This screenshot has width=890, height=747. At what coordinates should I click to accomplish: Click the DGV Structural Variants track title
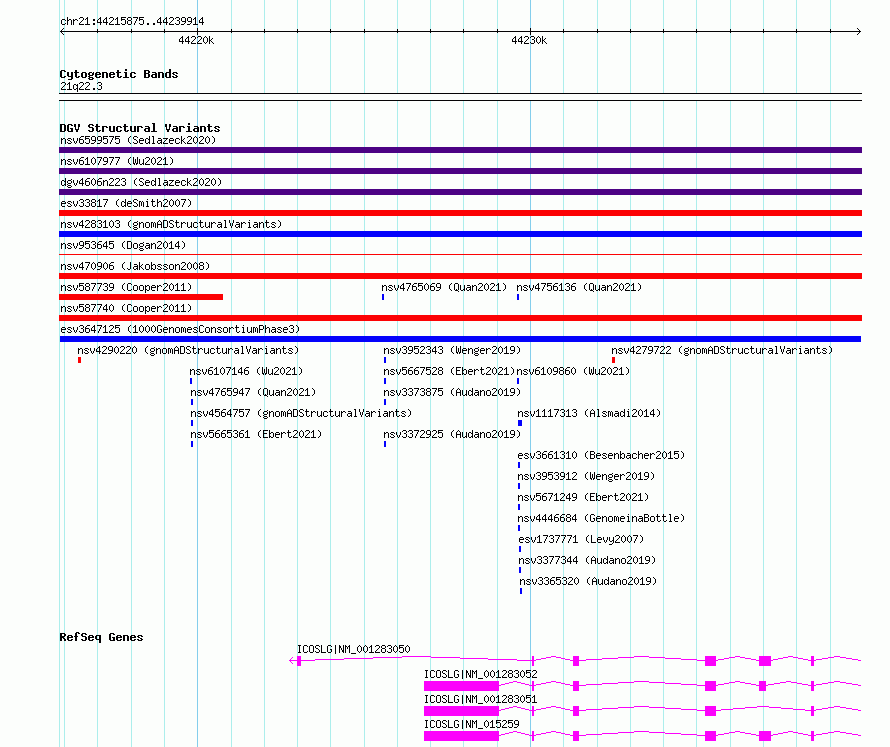point(140,128)
